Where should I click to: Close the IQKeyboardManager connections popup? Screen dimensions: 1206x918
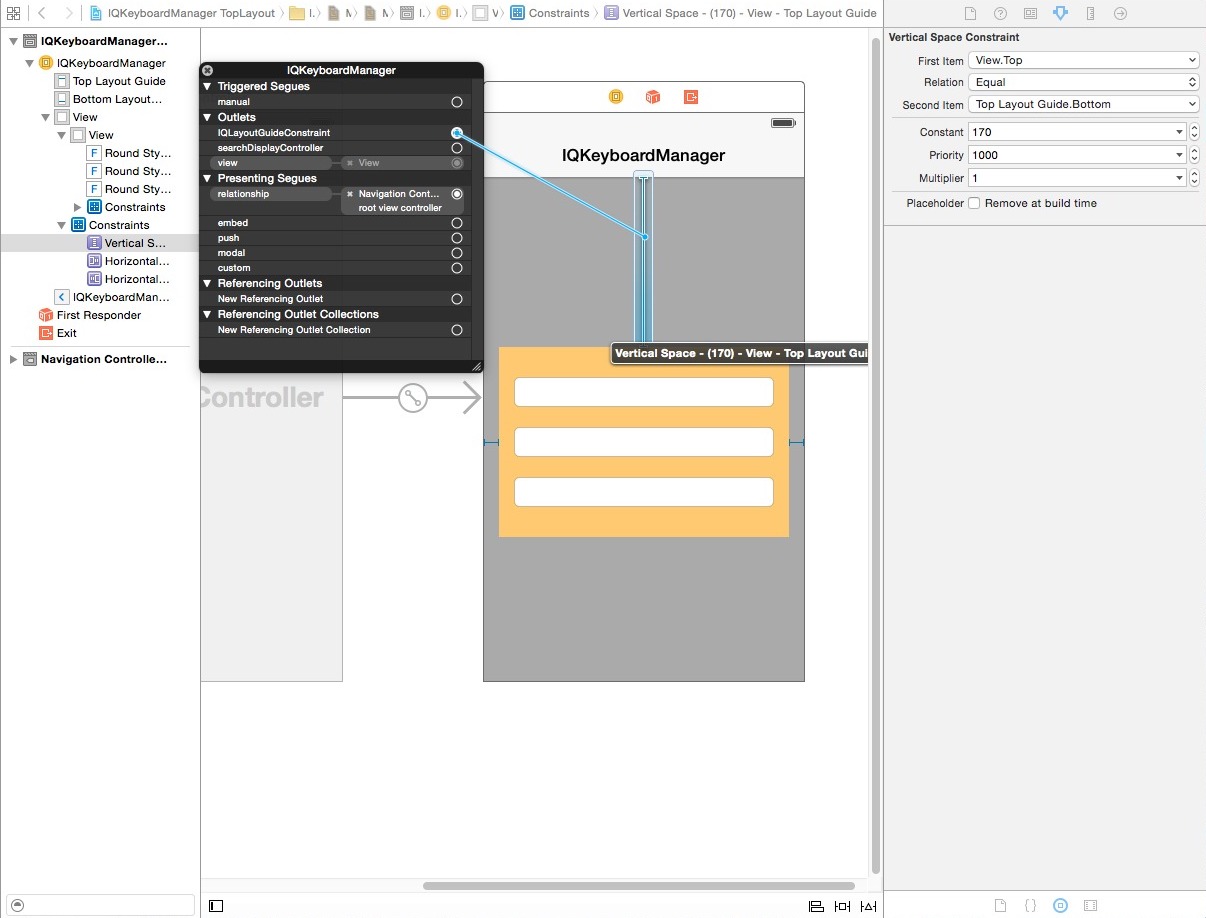pos(208,70)
